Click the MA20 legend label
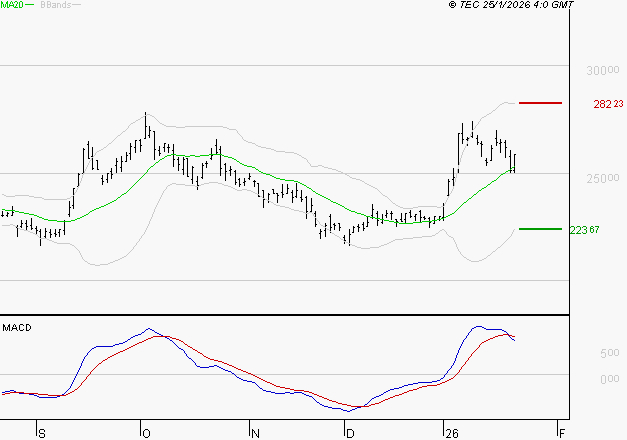The image size is (627, 440). coord(12,5)
